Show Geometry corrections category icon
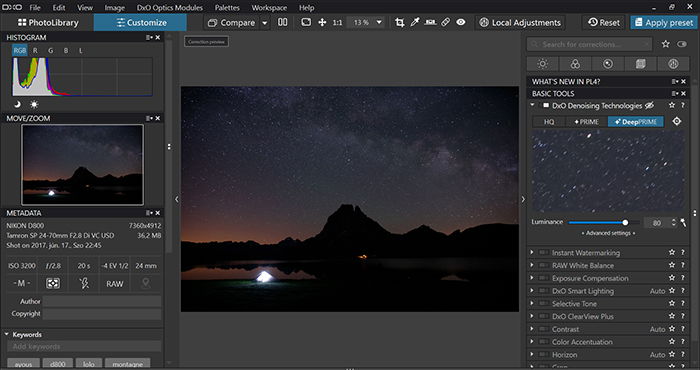700x370 pixels. pos(640,64)
